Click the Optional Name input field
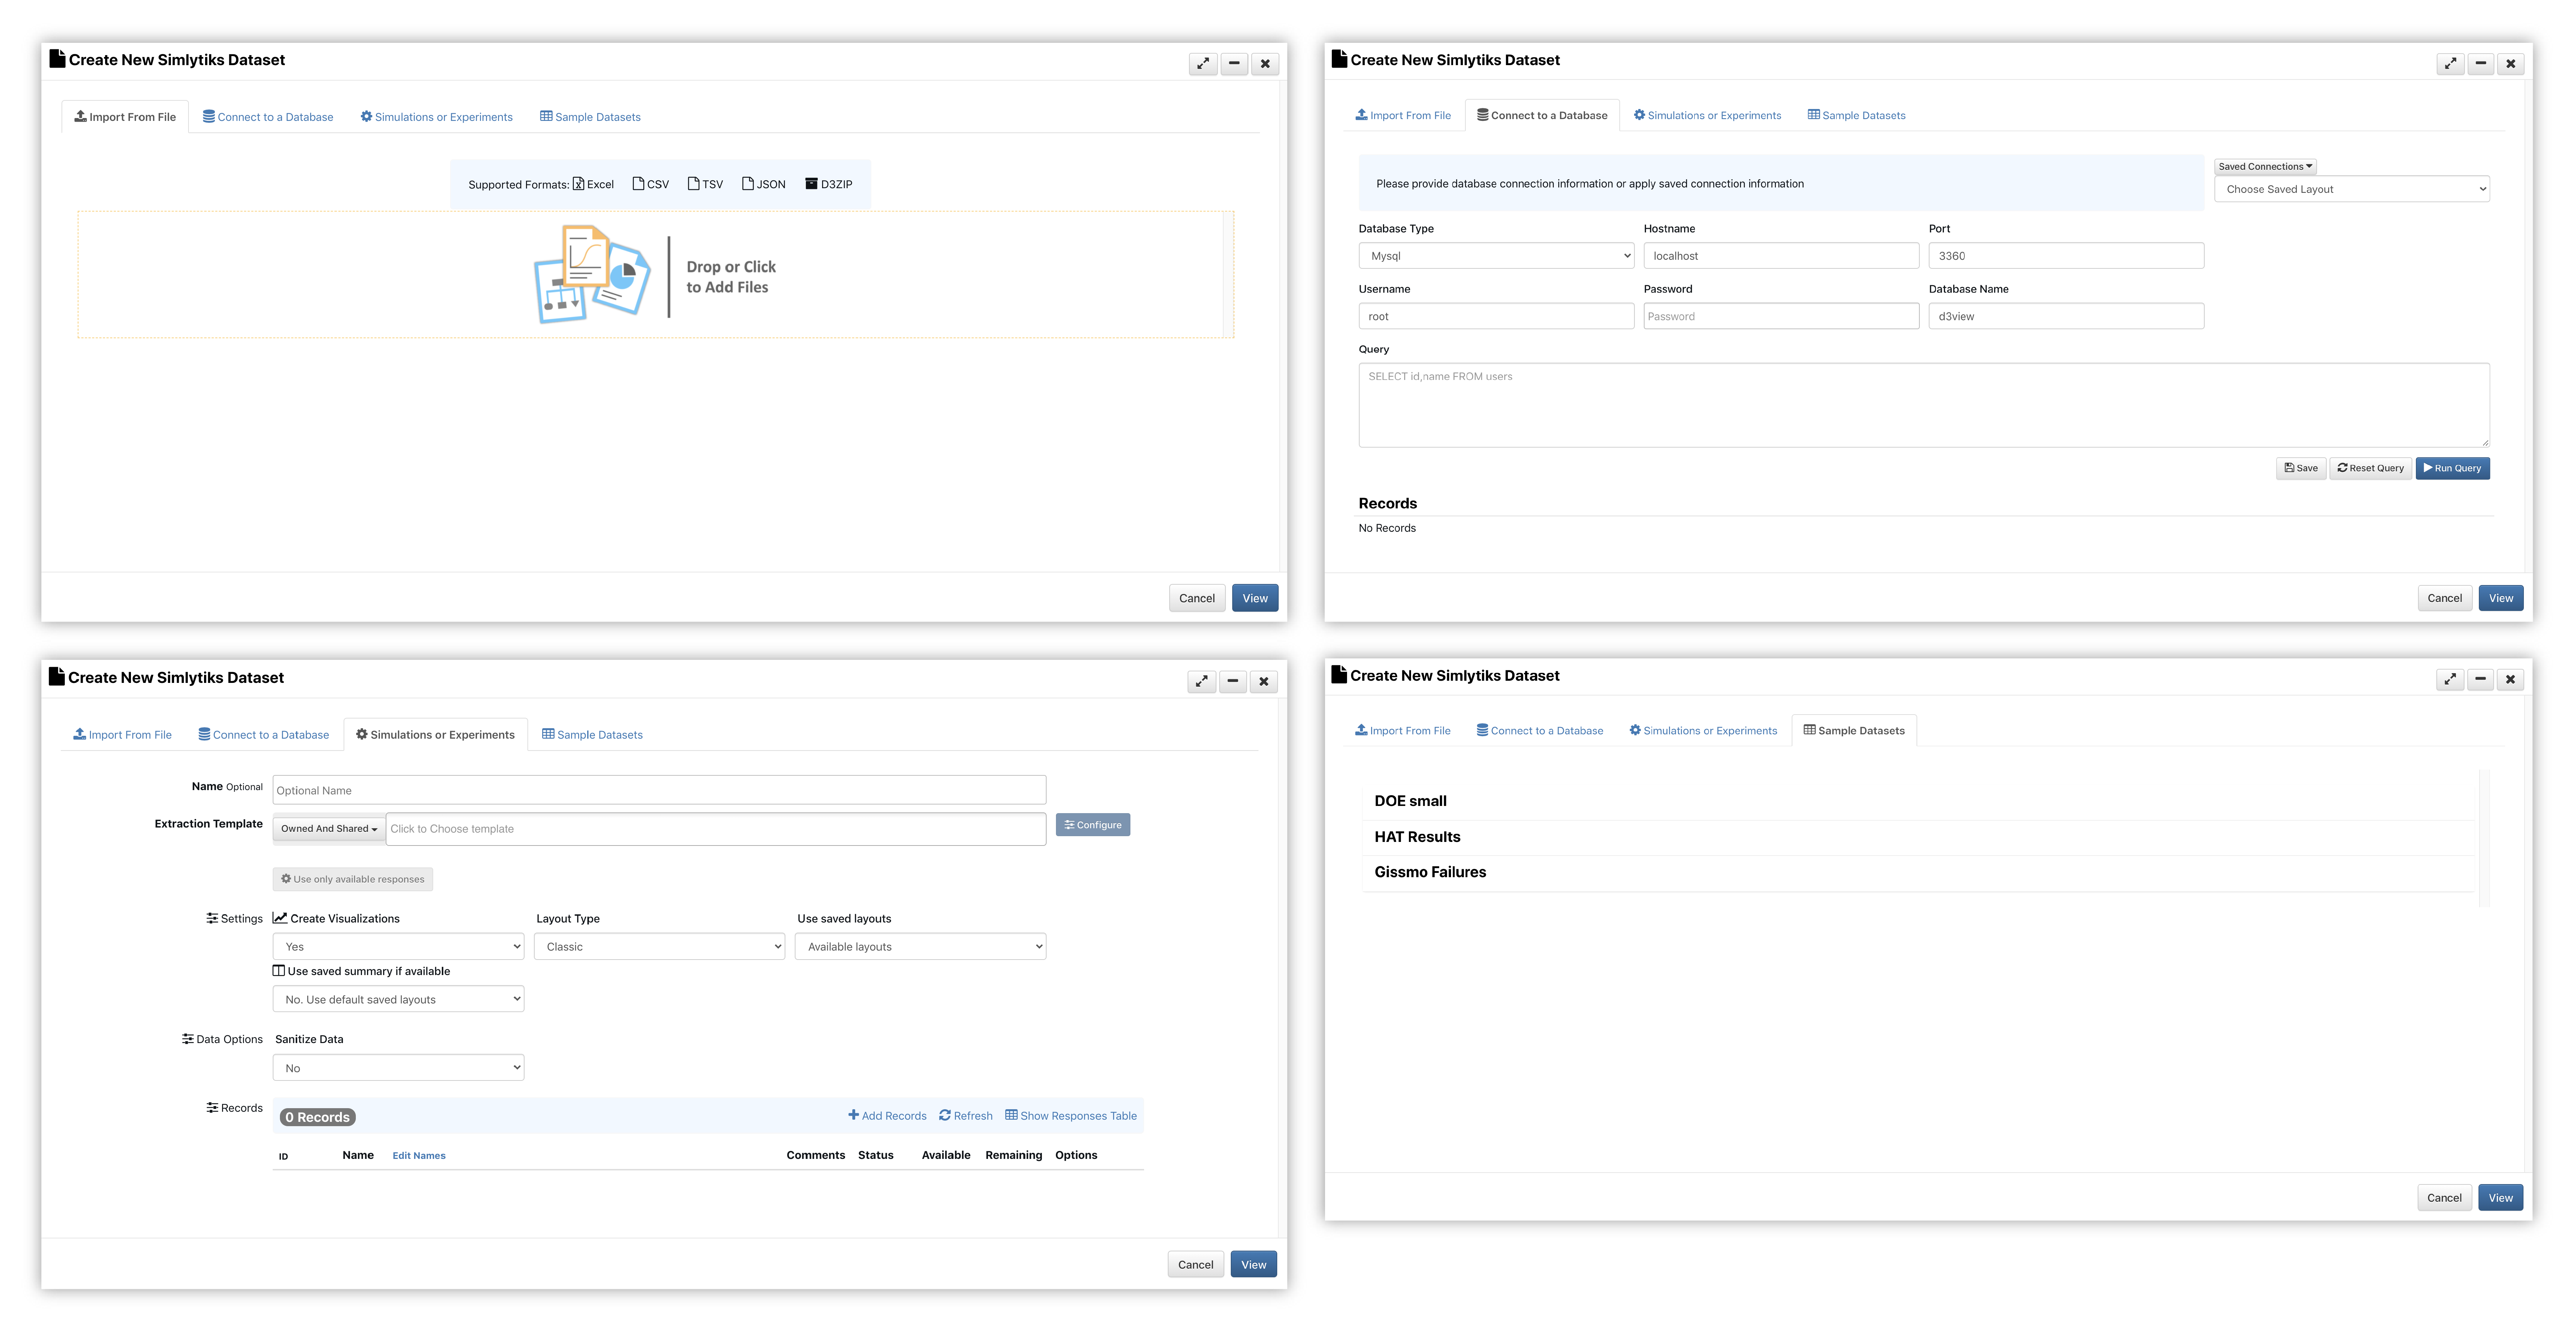Image resolution: width=2576 pixels, height=1337 pixels. pyautogui.click(x=659, y=790)
